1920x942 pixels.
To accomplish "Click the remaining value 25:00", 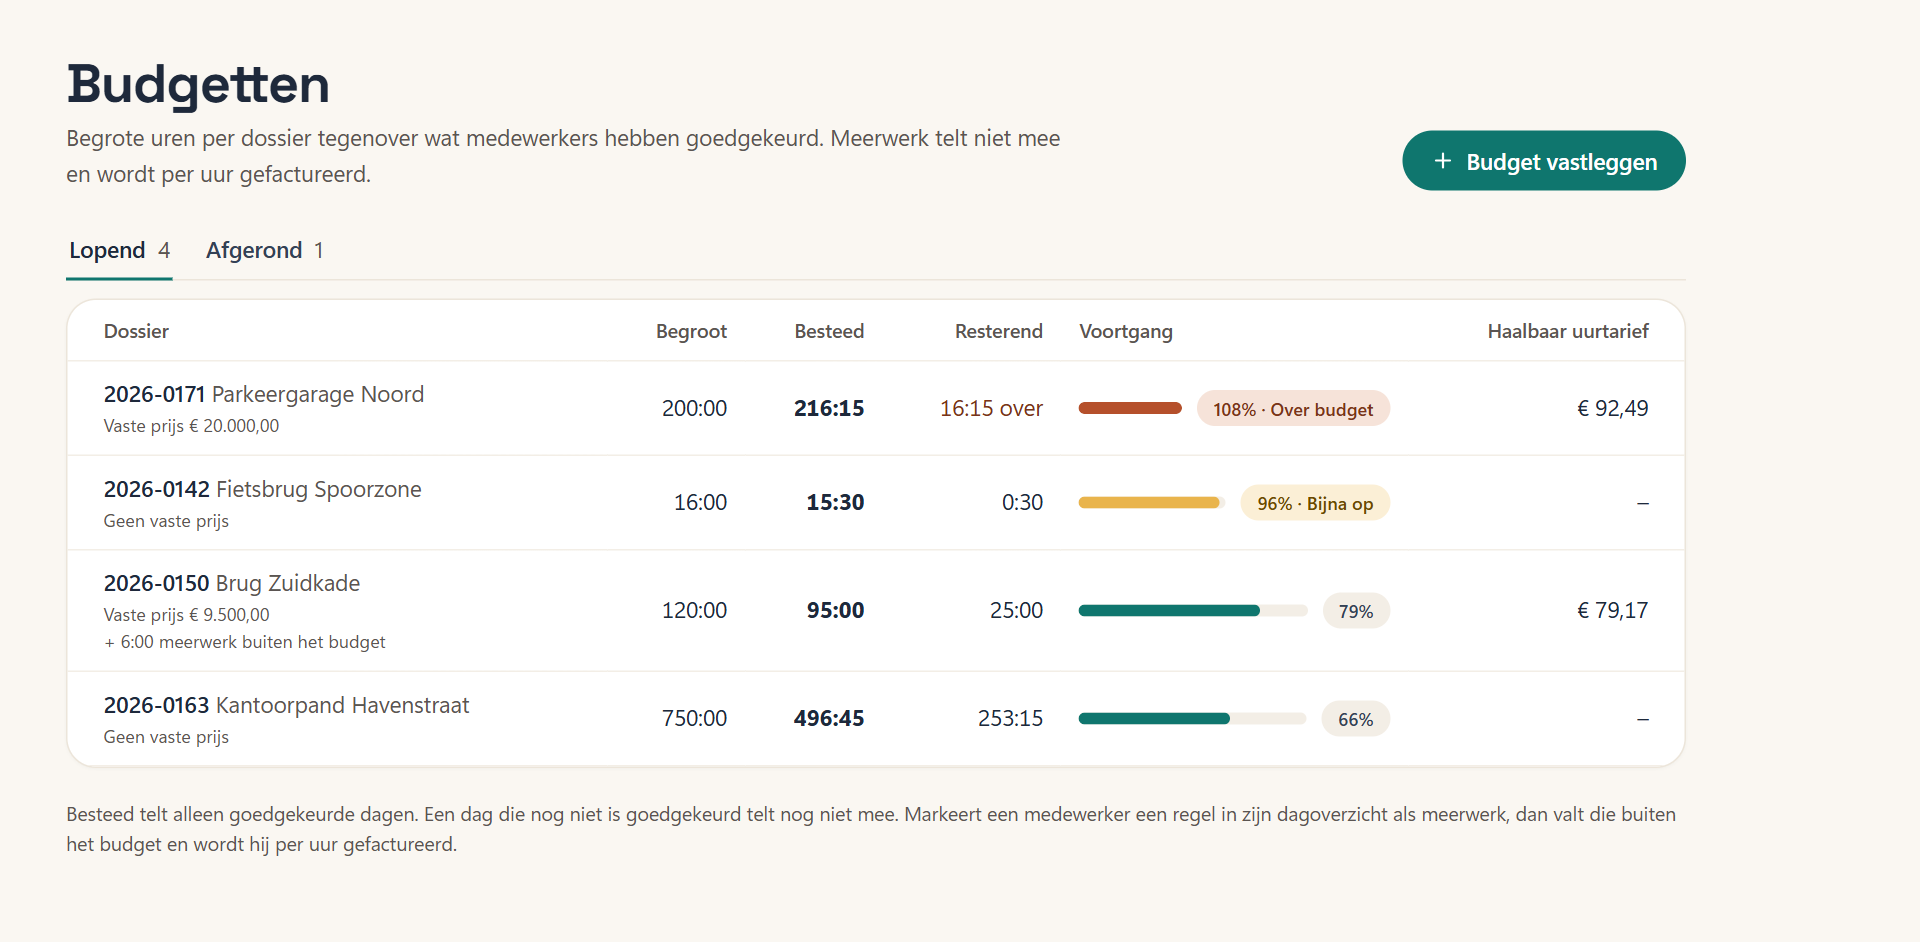I will click(x=1016, y=610).
